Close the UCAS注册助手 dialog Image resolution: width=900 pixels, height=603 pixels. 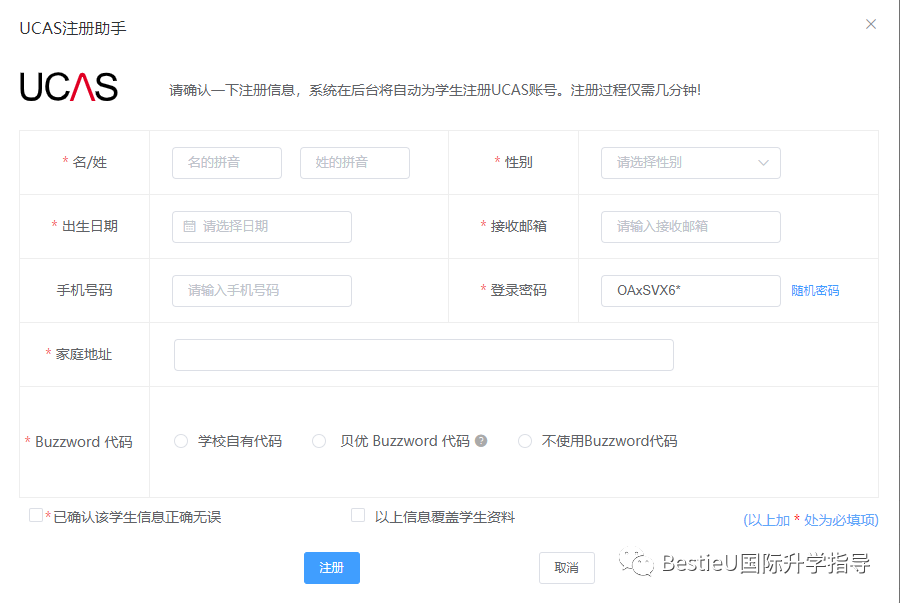pos(871,24)
